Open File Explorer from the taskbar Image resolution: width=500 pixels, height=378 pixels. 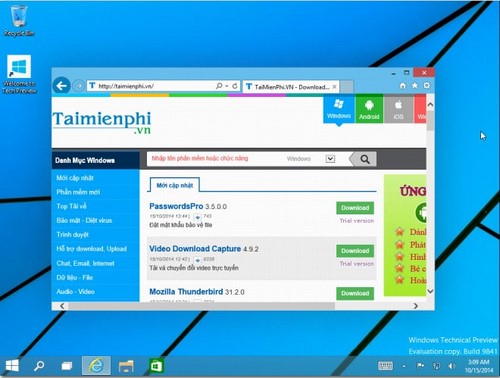(126, 366)
